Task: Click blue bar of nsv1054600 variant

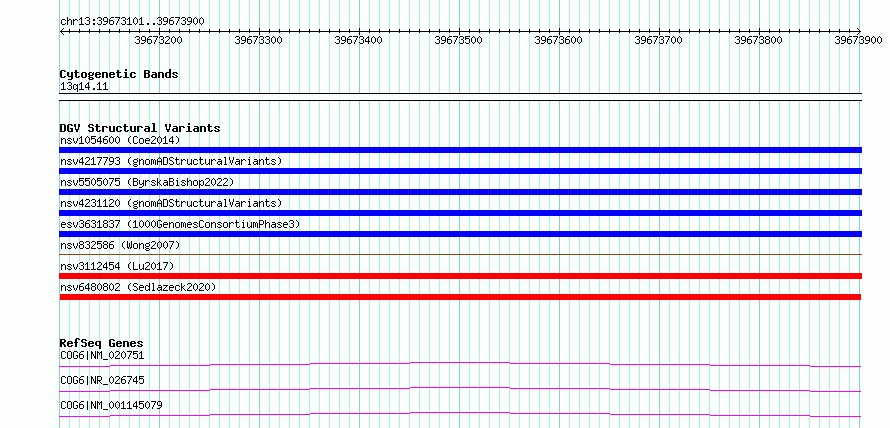Action: pyautogui.click(x=461, y=150)
